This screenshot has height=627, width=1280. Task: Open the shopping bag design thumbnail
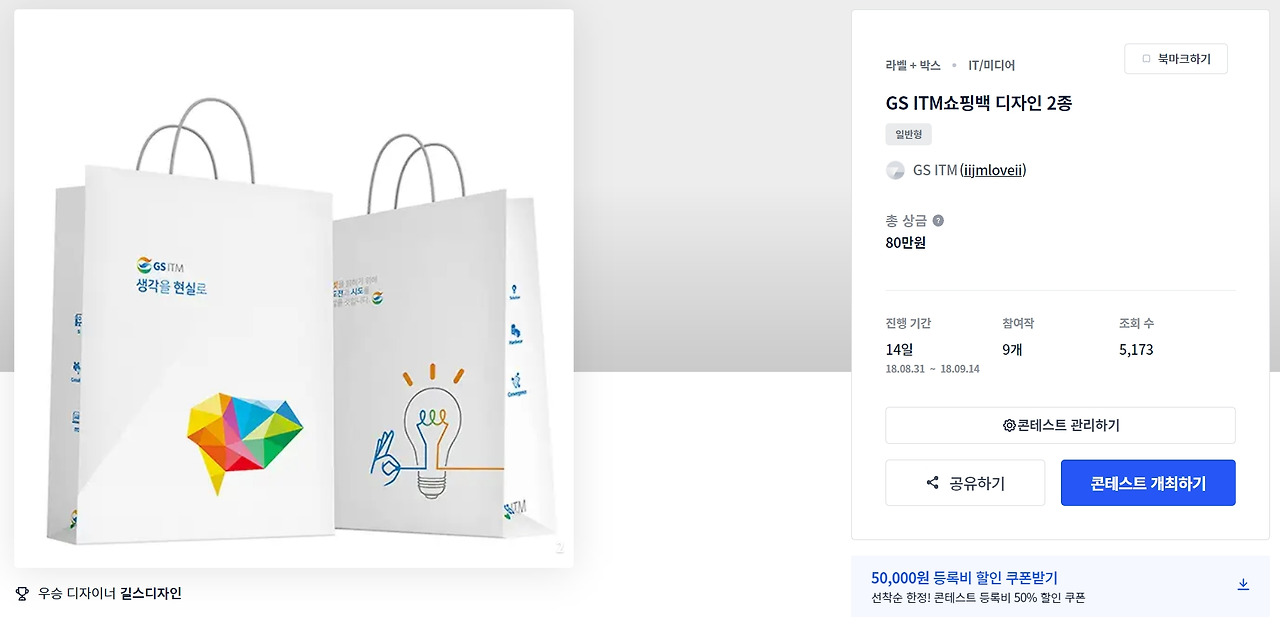point(294,289)
